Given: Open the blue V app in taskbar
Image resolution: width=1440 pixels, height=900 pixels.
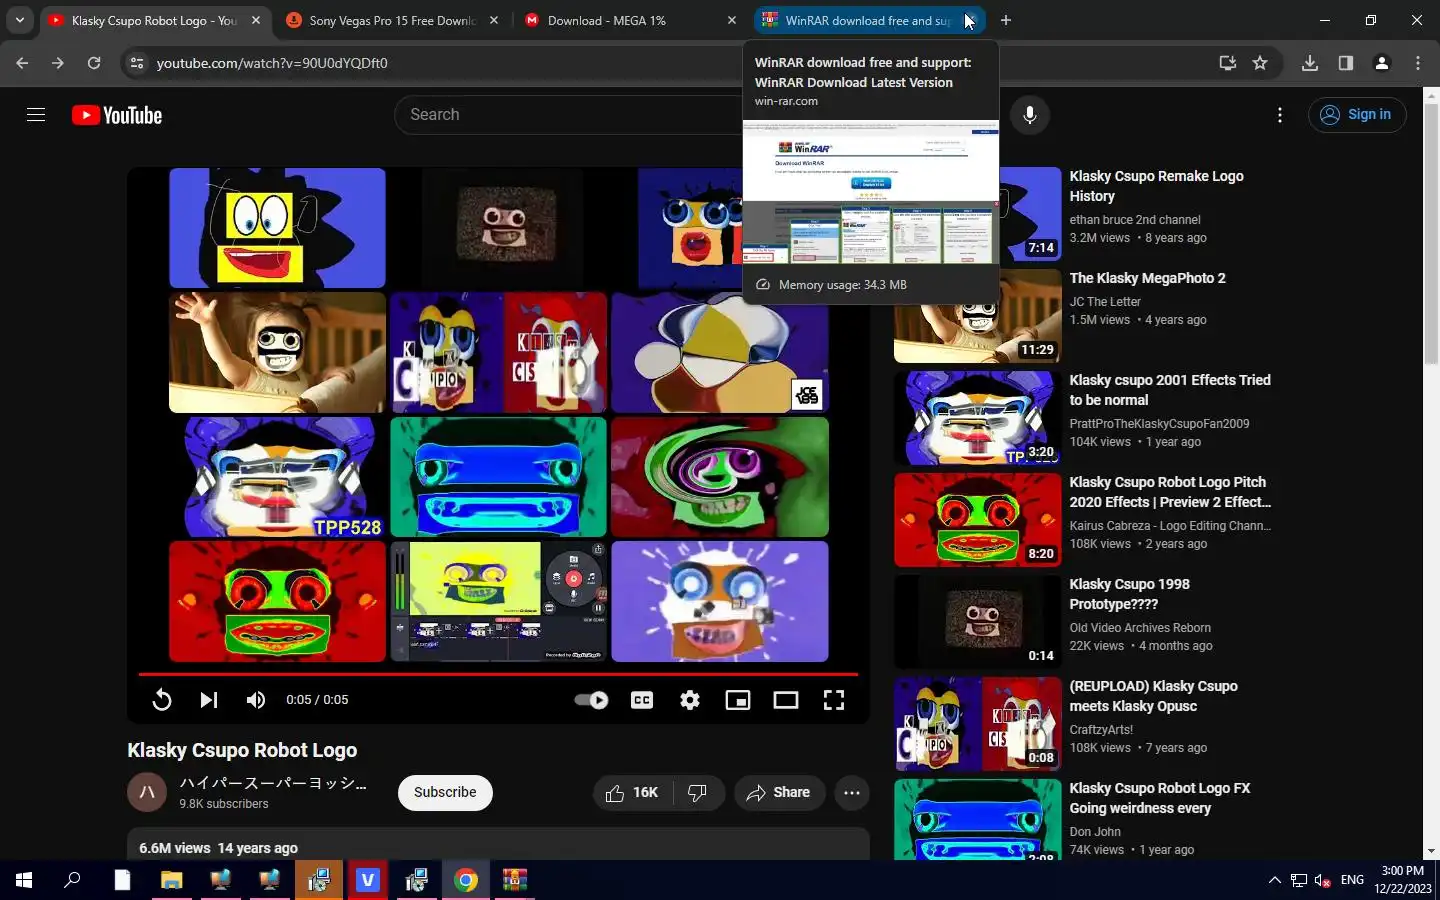Looking at the screenshot, I should 368,880.
